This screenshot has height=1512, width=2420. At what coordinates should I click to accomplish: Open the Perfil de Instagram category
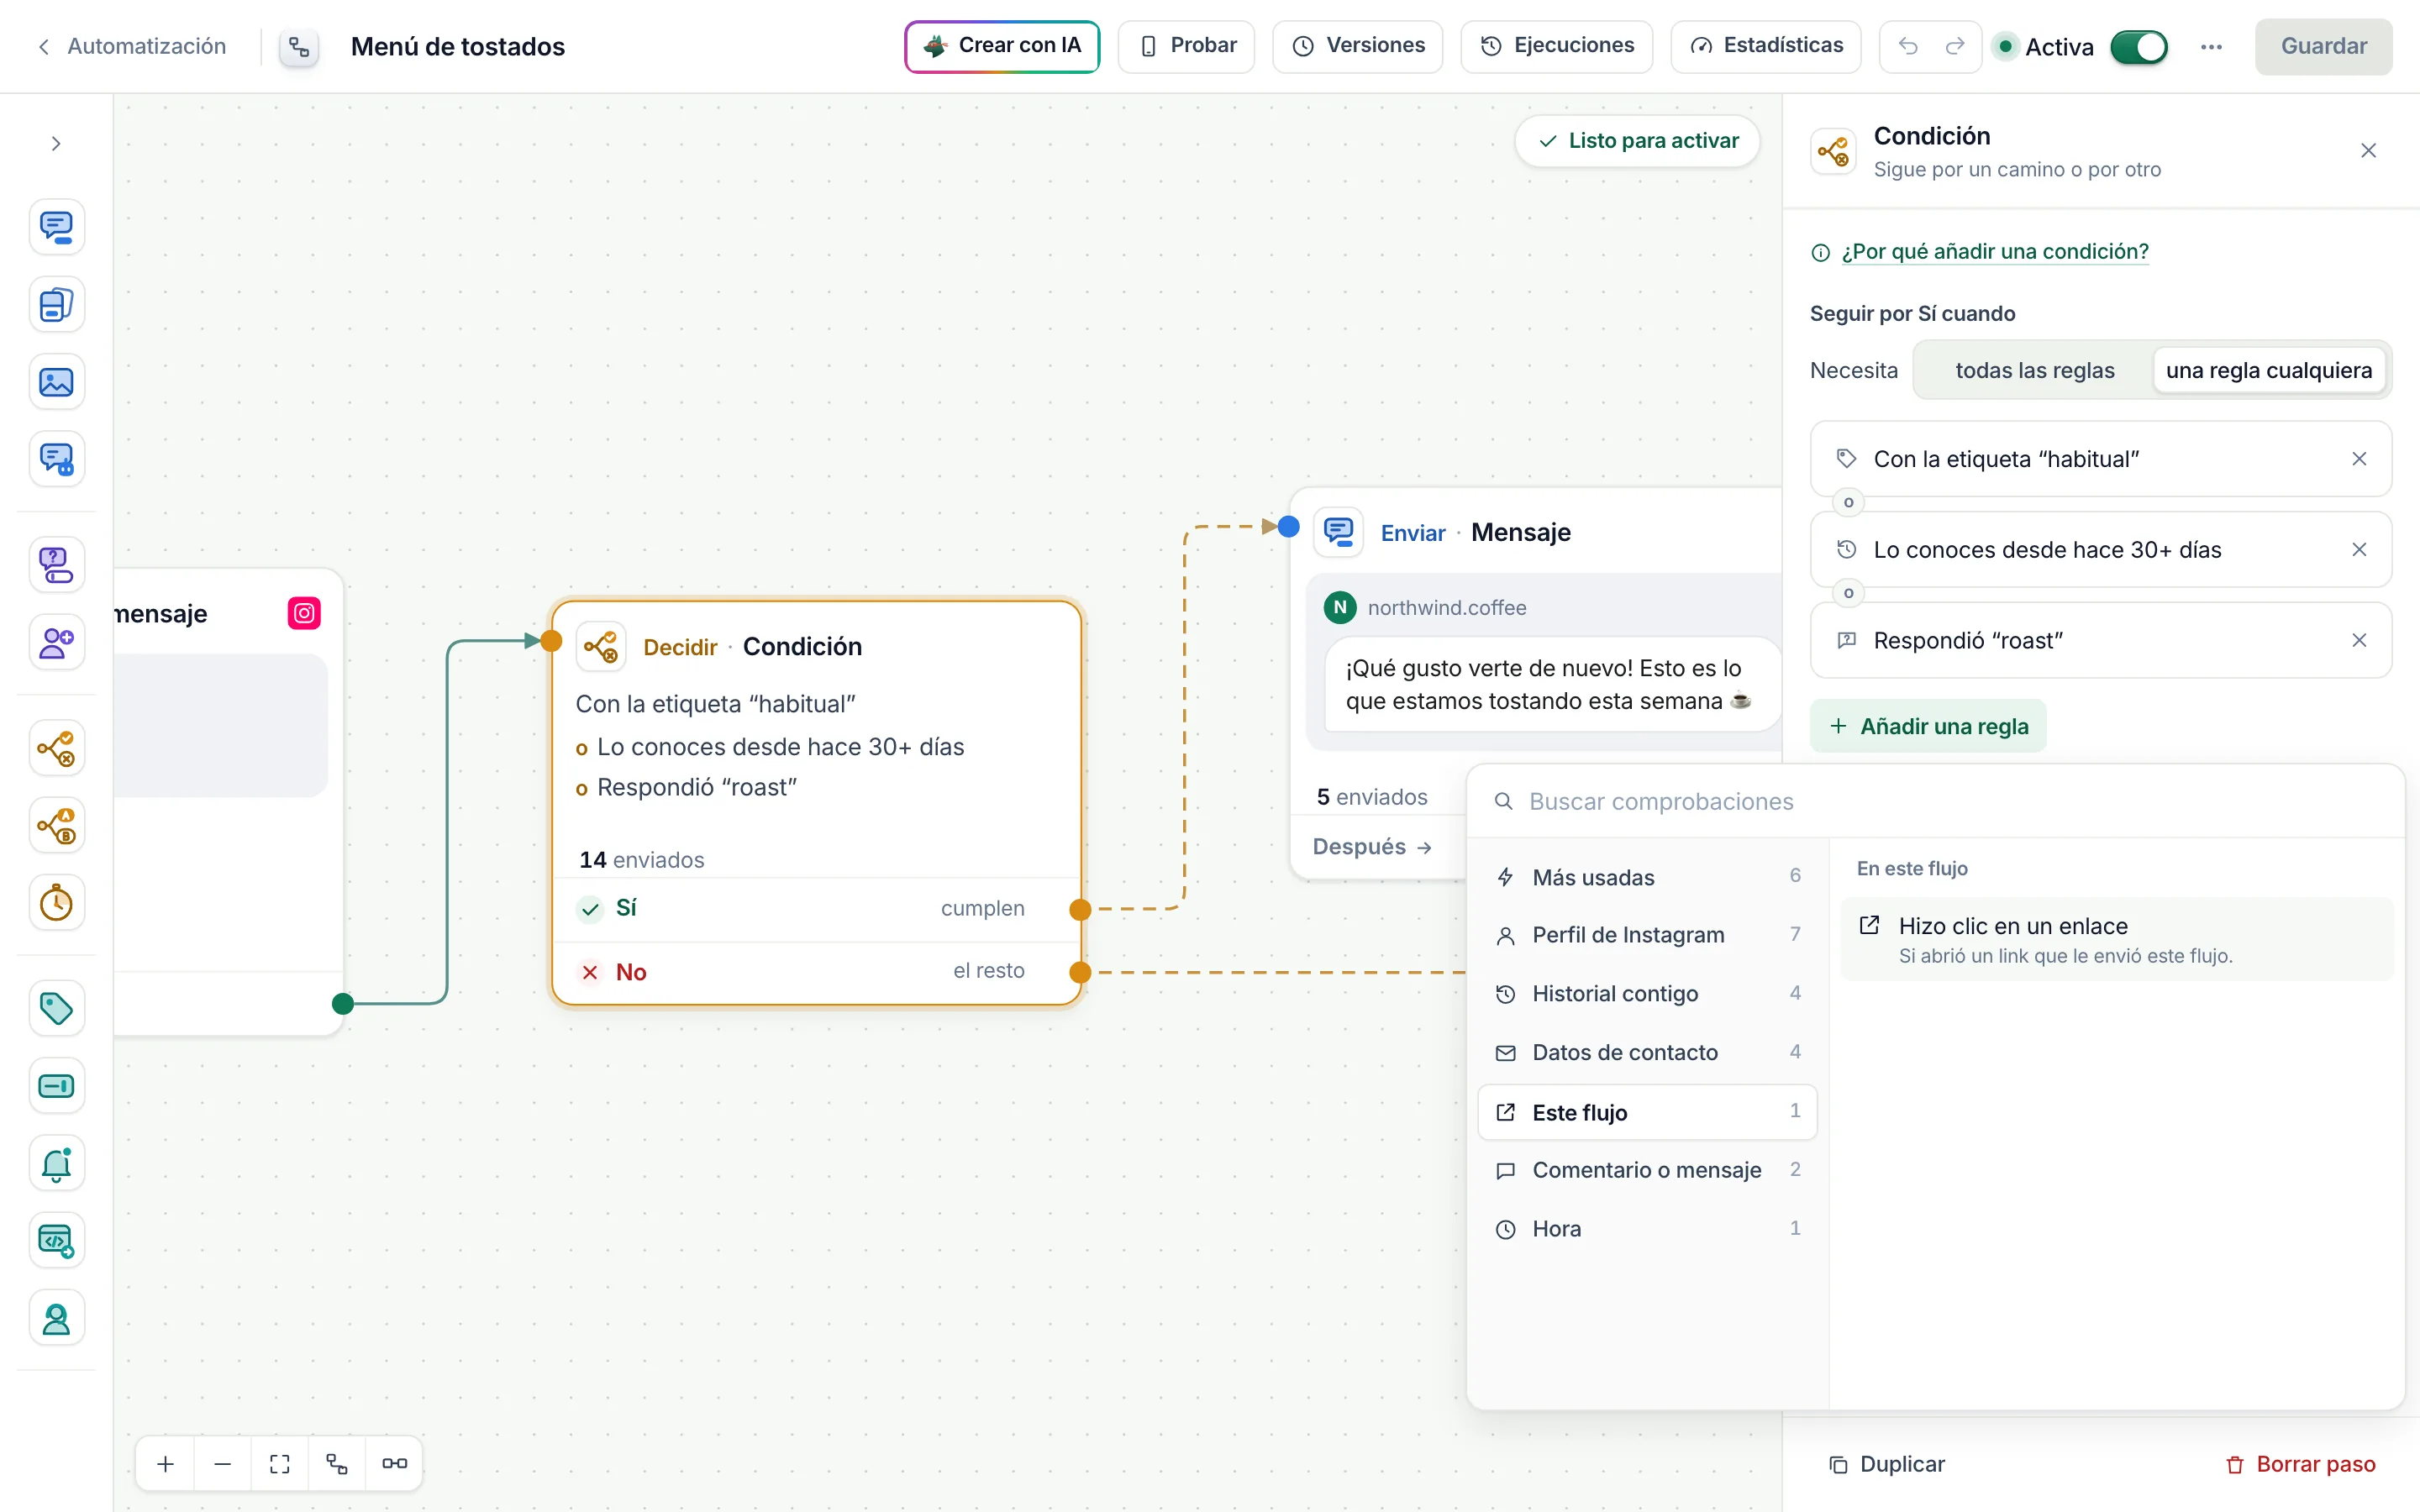coord(1647,935)
